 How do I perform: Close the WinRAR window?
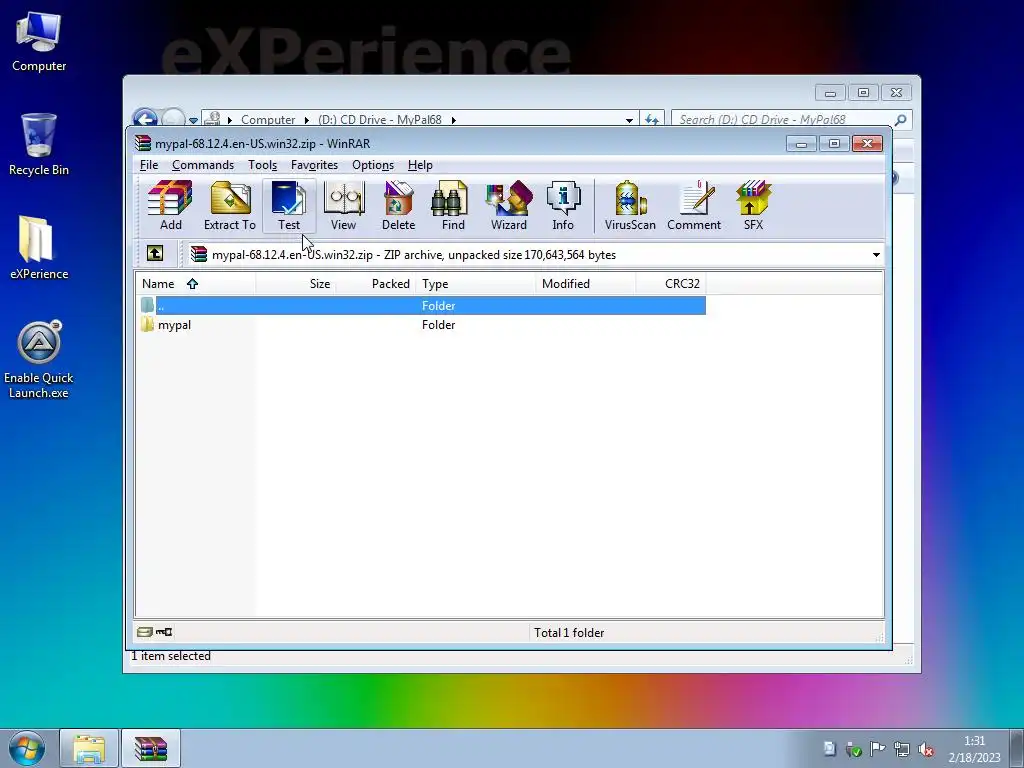[867, 144]
